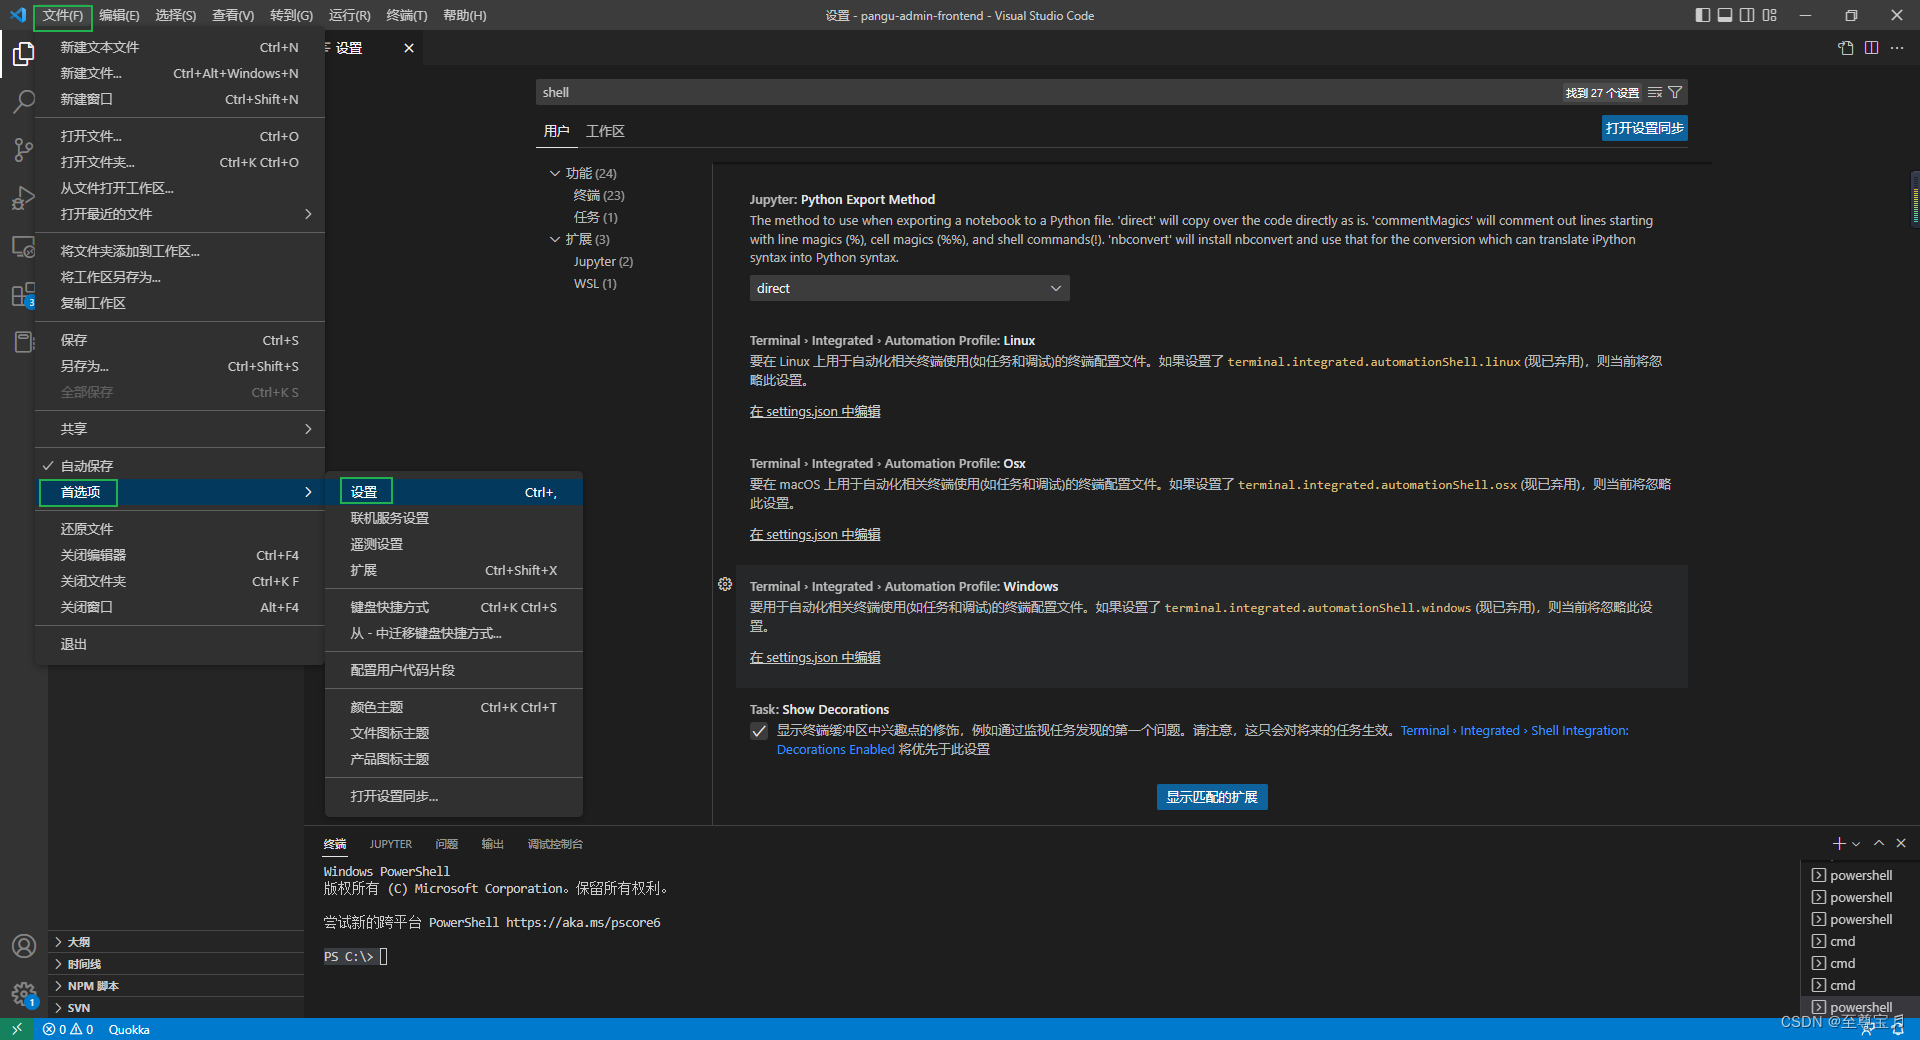This screenshot has height=1040, width=1920.
Task: Open the Search view icon
Action: point(23,101)
